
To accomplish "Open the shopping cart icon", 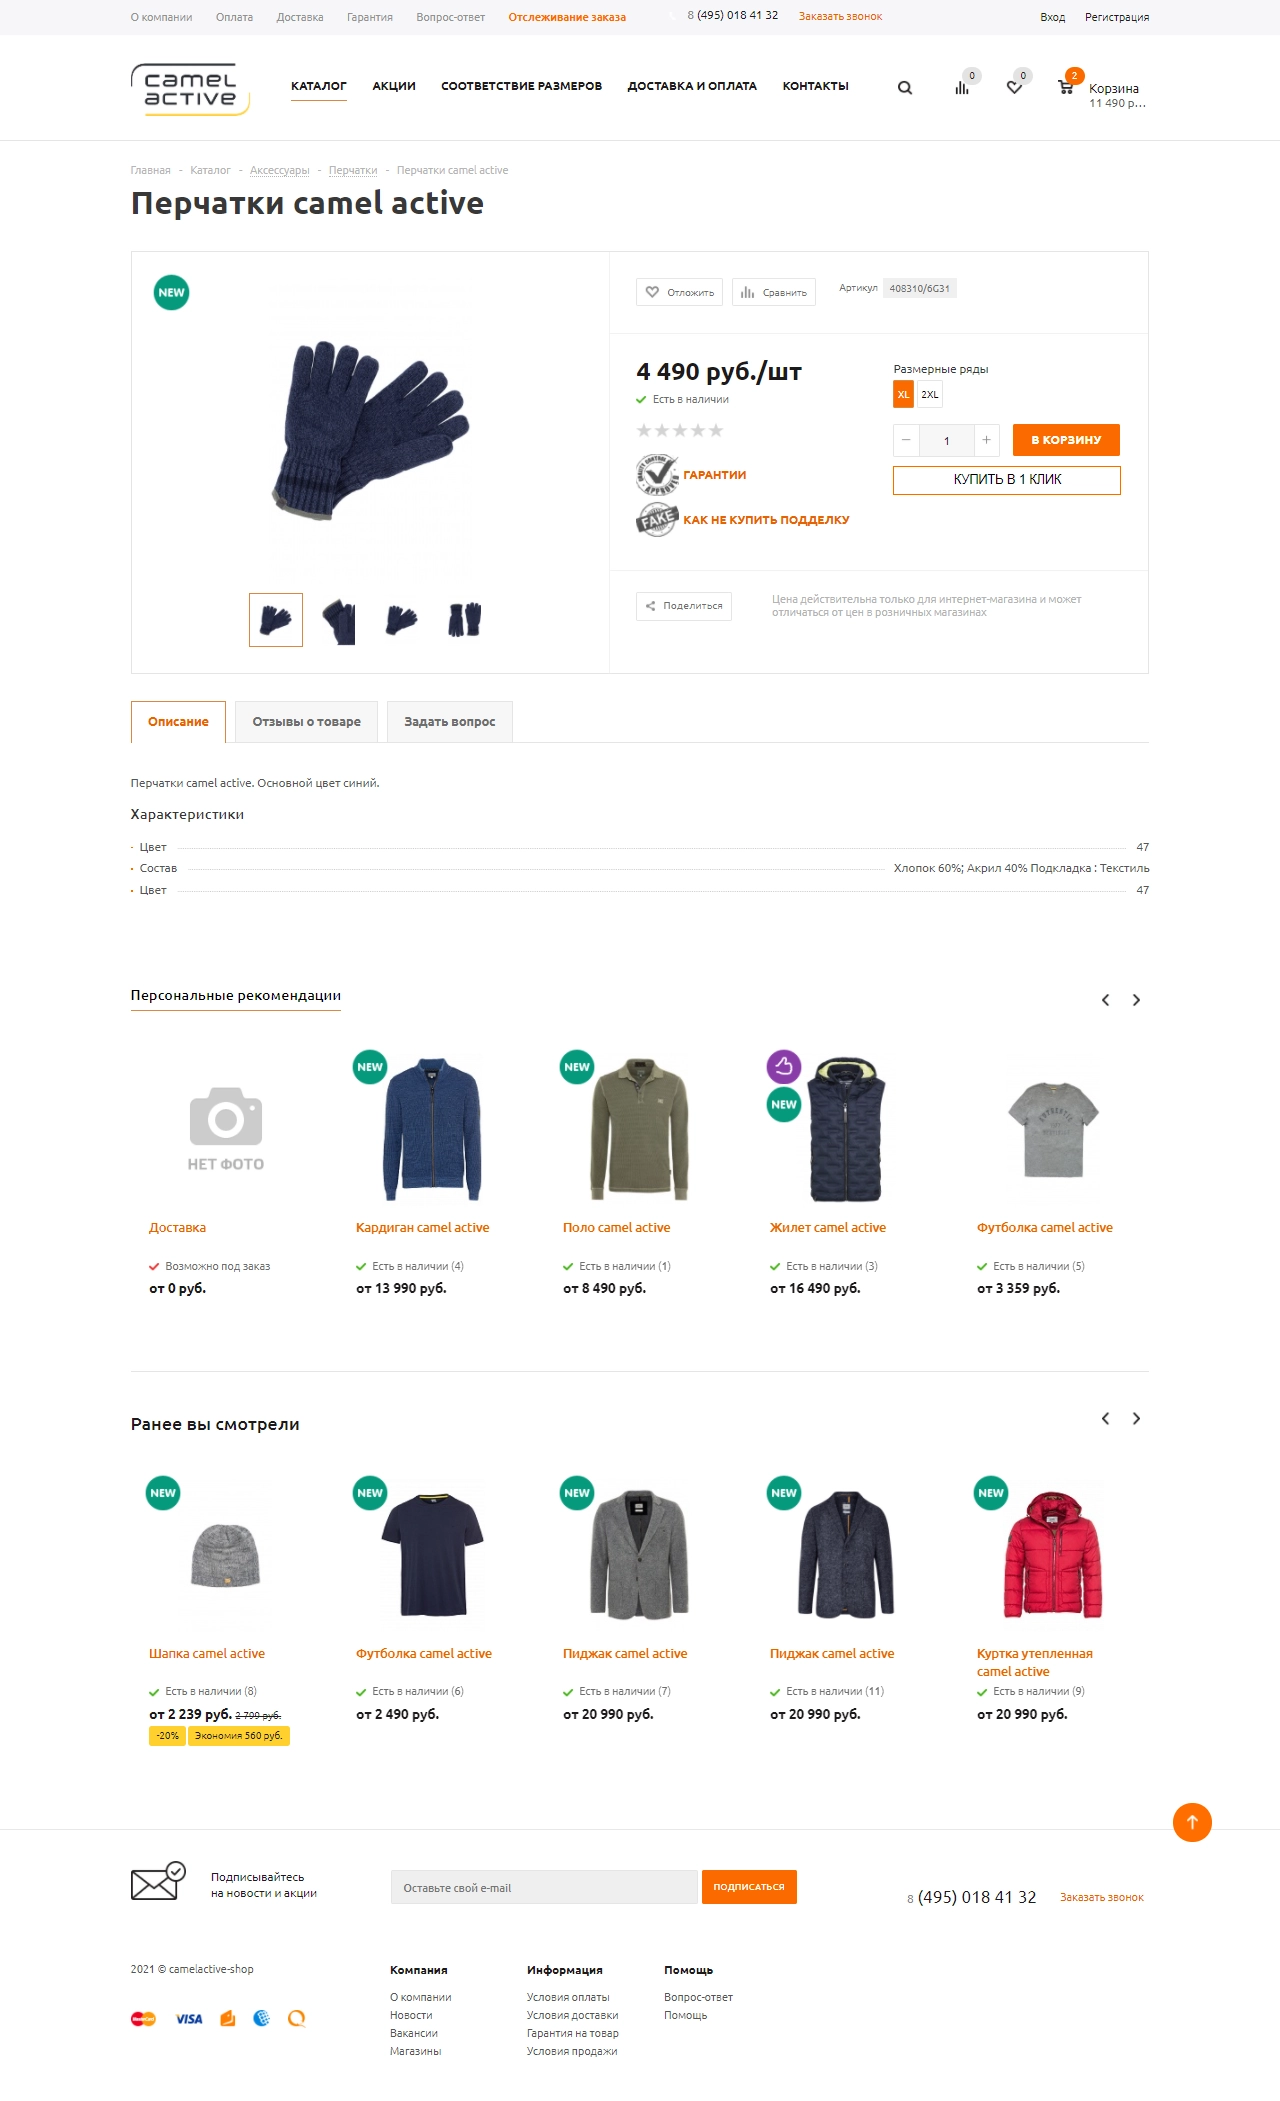I will (x=1066, y=87).
